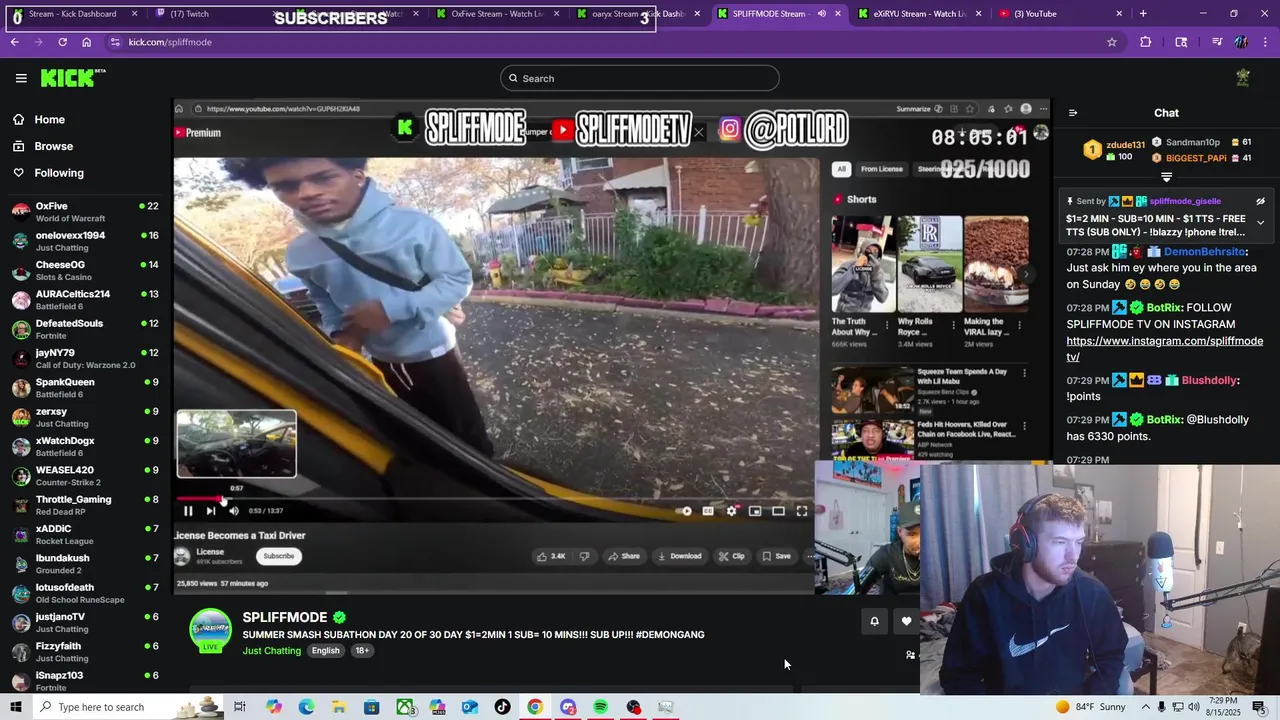Open the user profile avatar at top right
1280x720 pixels.
(1243, 78)
